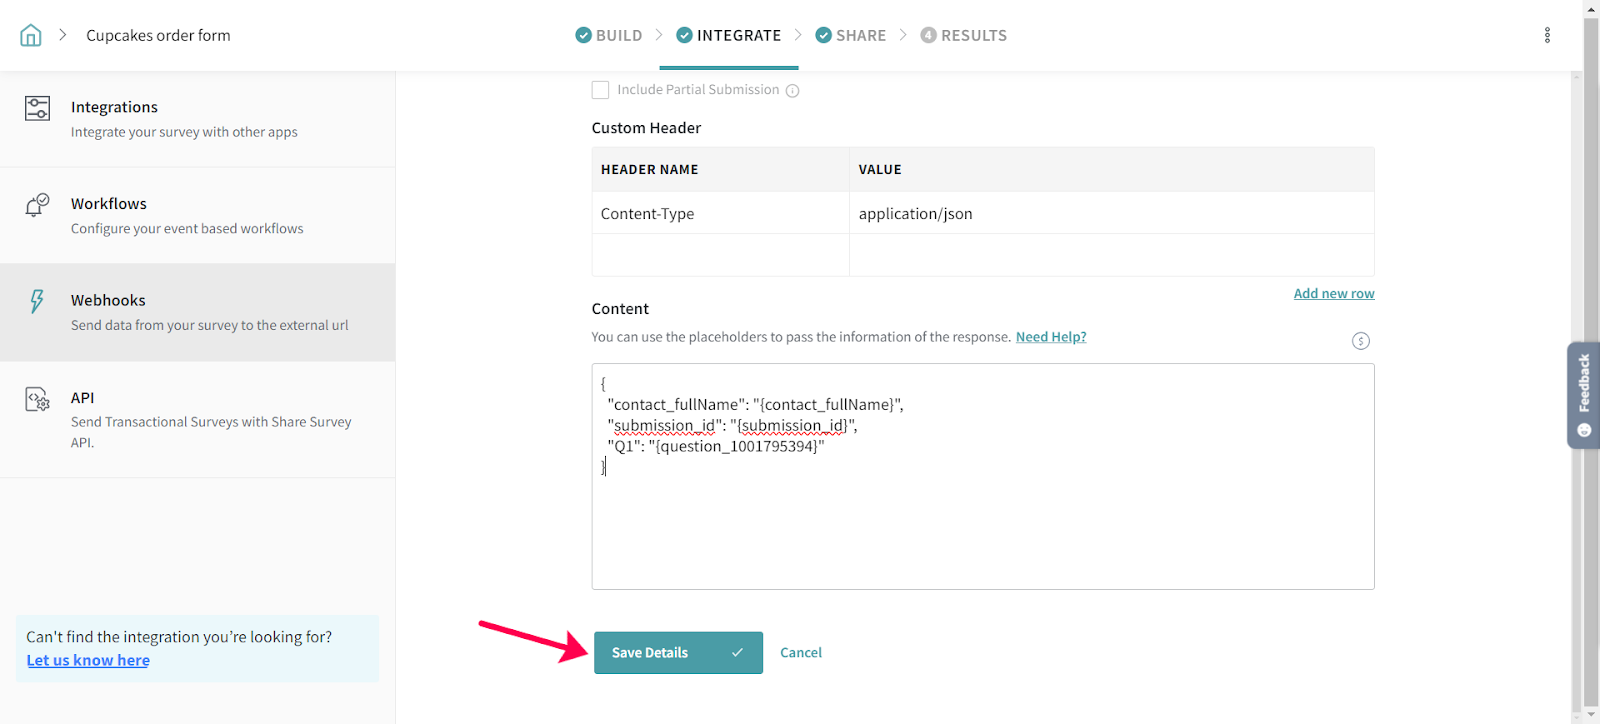Click the Workflows bell icon
Image resolution: width=1600 pixels, height=724 pixels.
point(37,205)
